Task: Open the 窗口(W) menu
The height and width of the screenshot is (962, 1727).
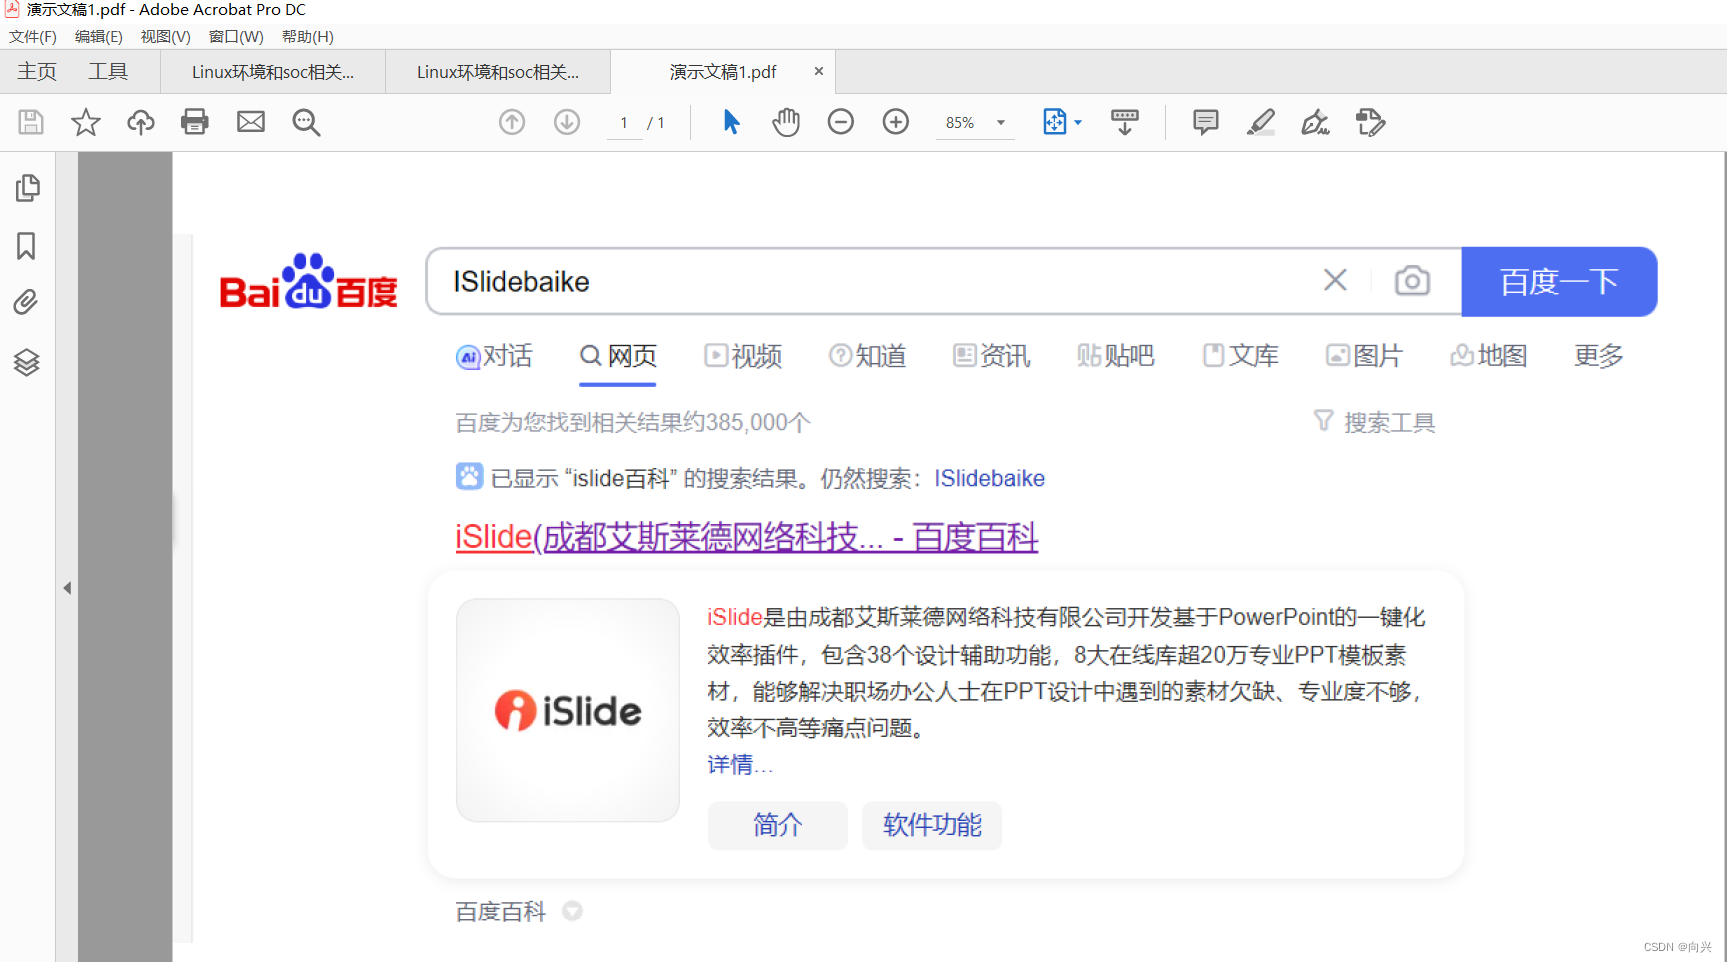Action: point(236,37)
